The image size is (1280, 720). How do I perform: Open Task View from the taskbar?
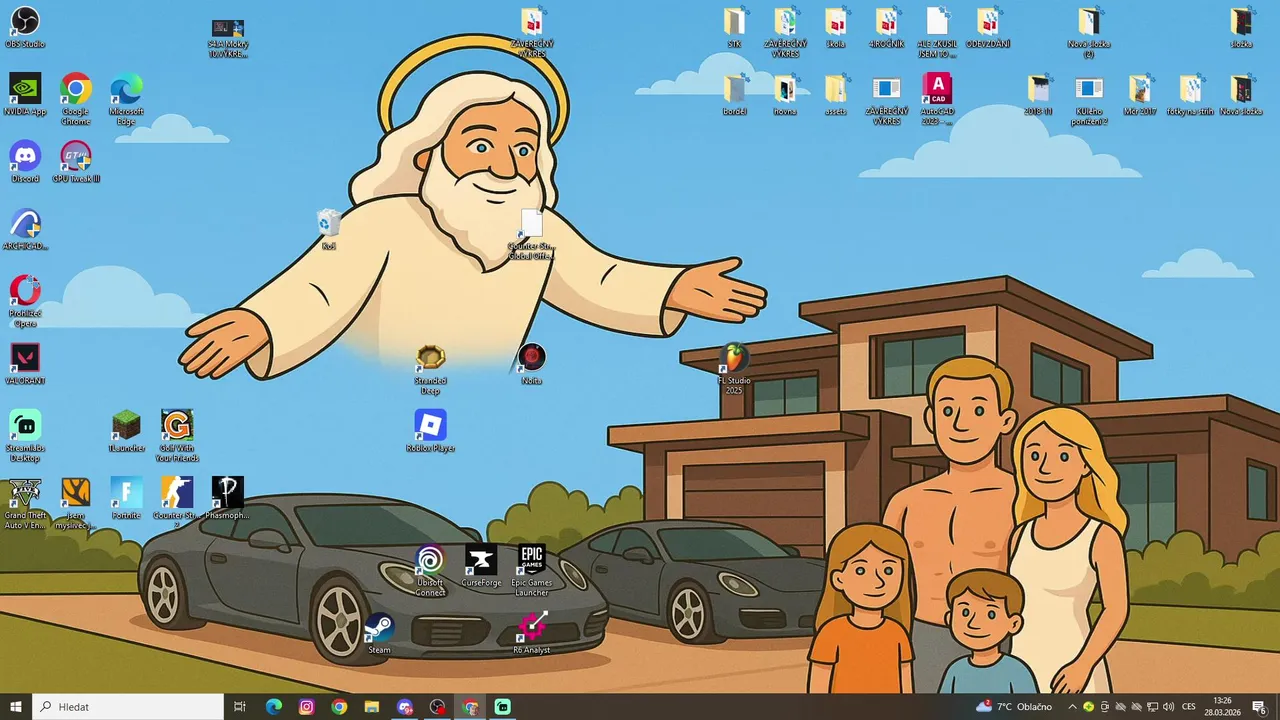pos(240,707)
